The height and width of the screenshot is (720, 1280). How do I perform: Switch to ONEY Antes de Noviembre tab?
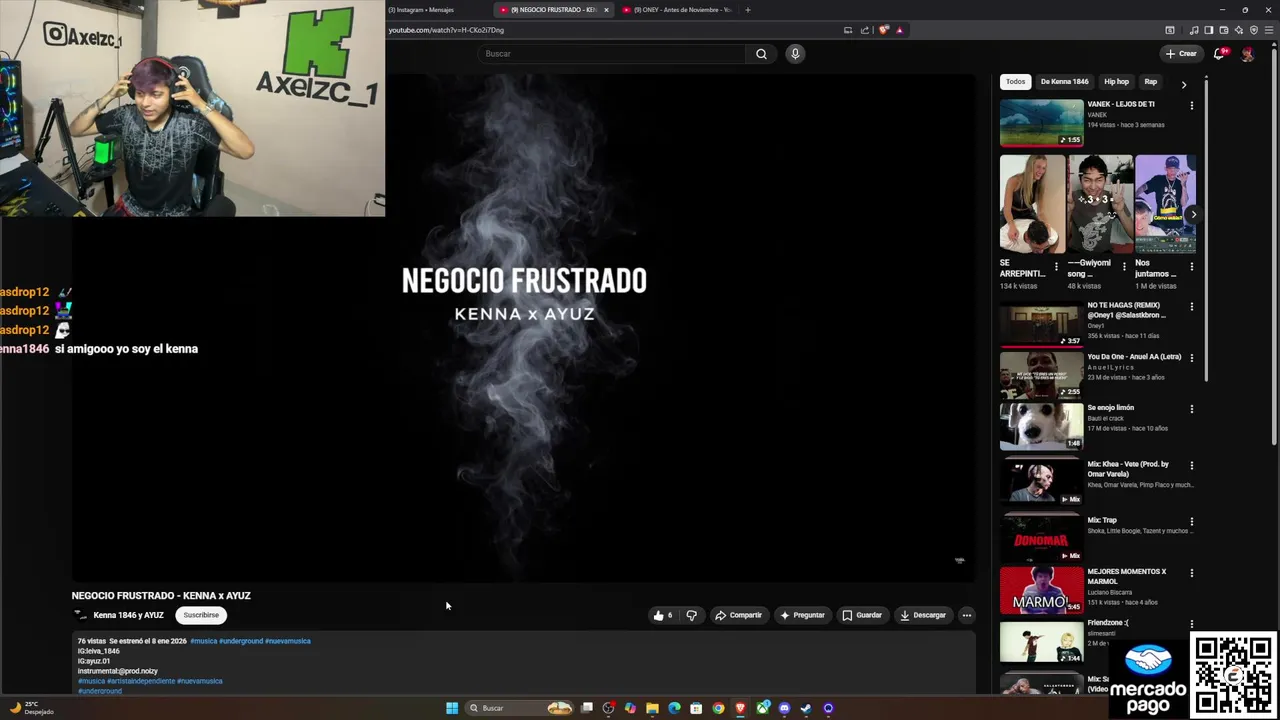677,10
